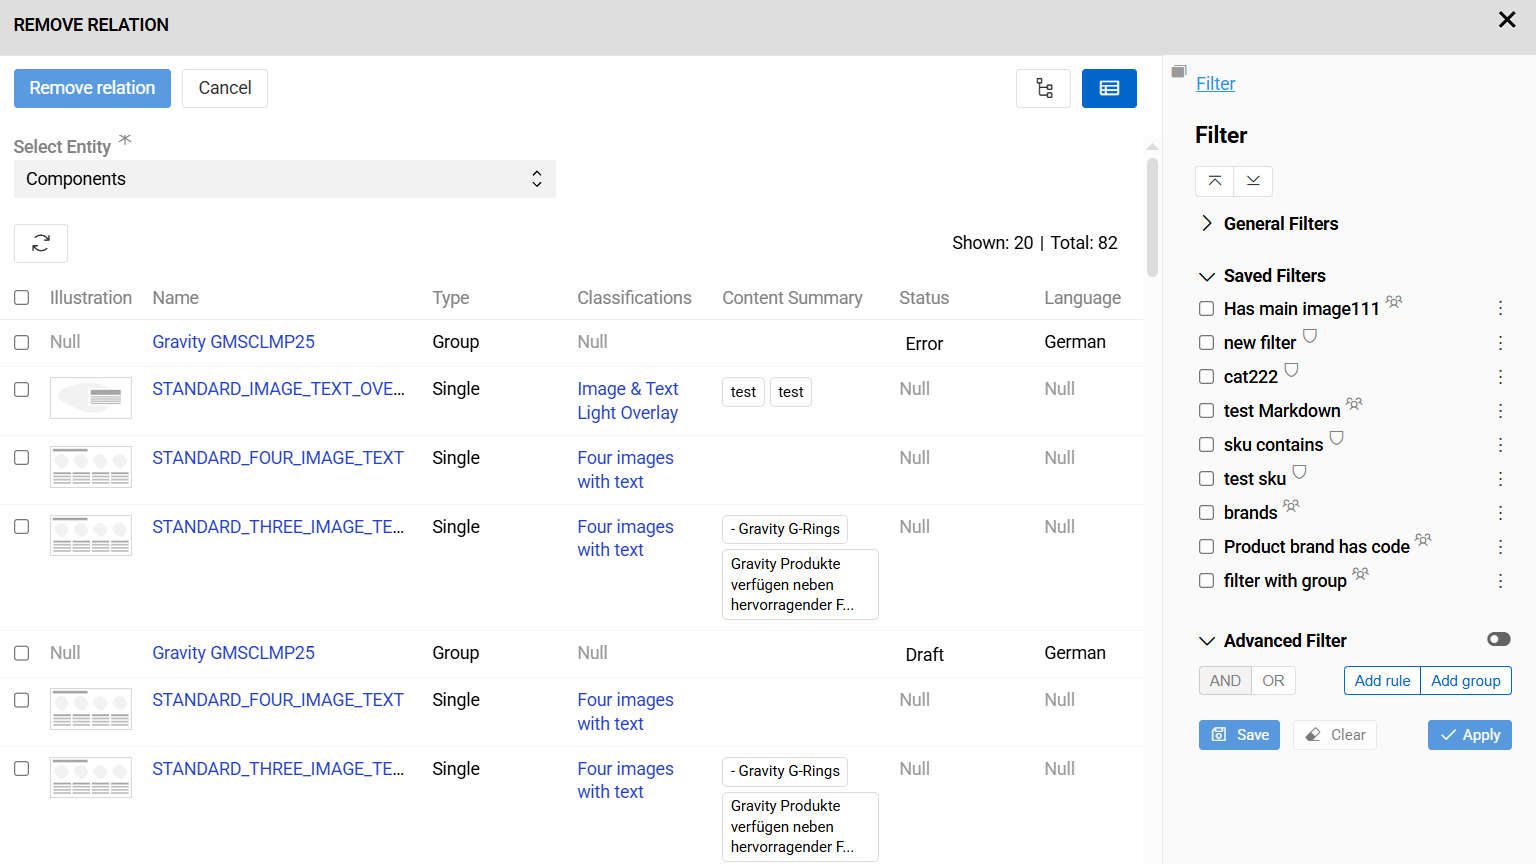Switch to table list view icon
1536x864 pixels.
click(1109, 88)
